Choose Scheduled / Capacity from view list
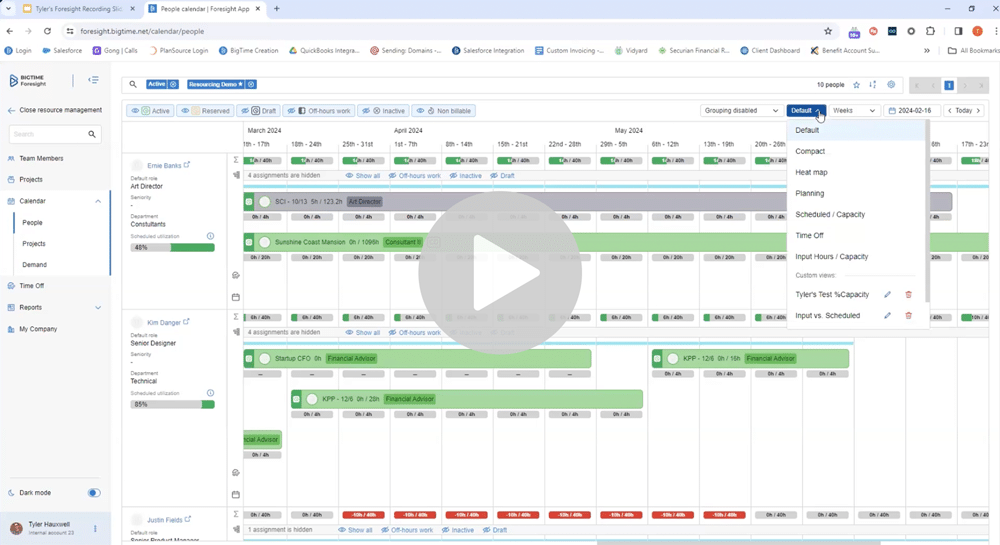1000x545 pixels. [x=830, y=214]
